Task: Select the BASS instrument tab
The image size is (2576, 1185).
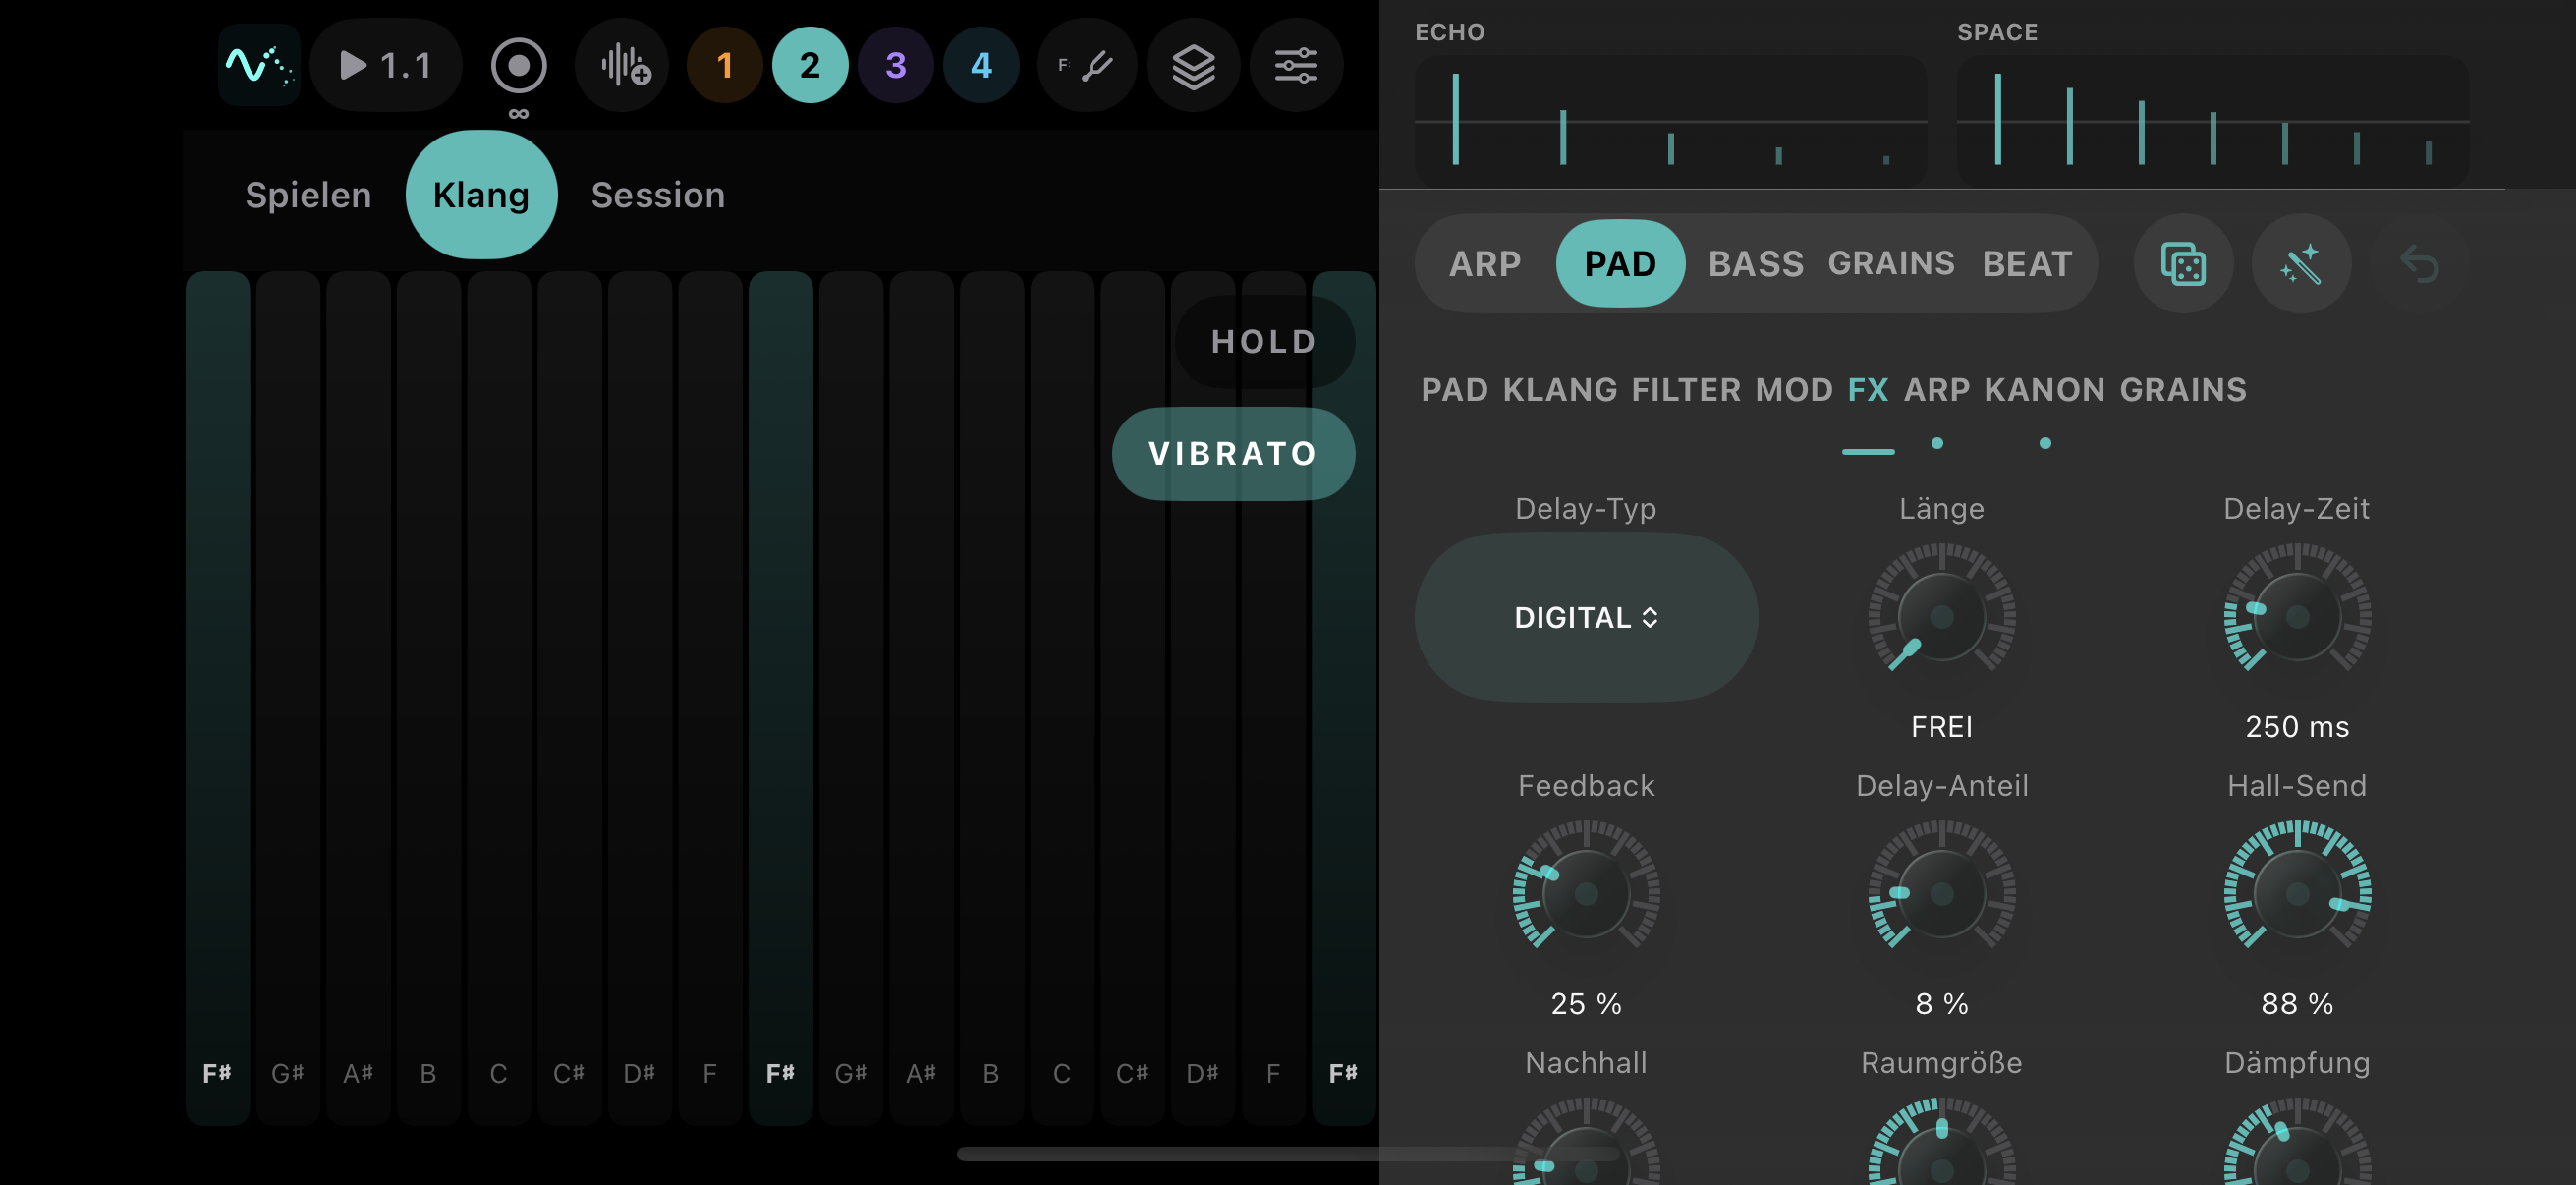Action: coord(1755,264)
